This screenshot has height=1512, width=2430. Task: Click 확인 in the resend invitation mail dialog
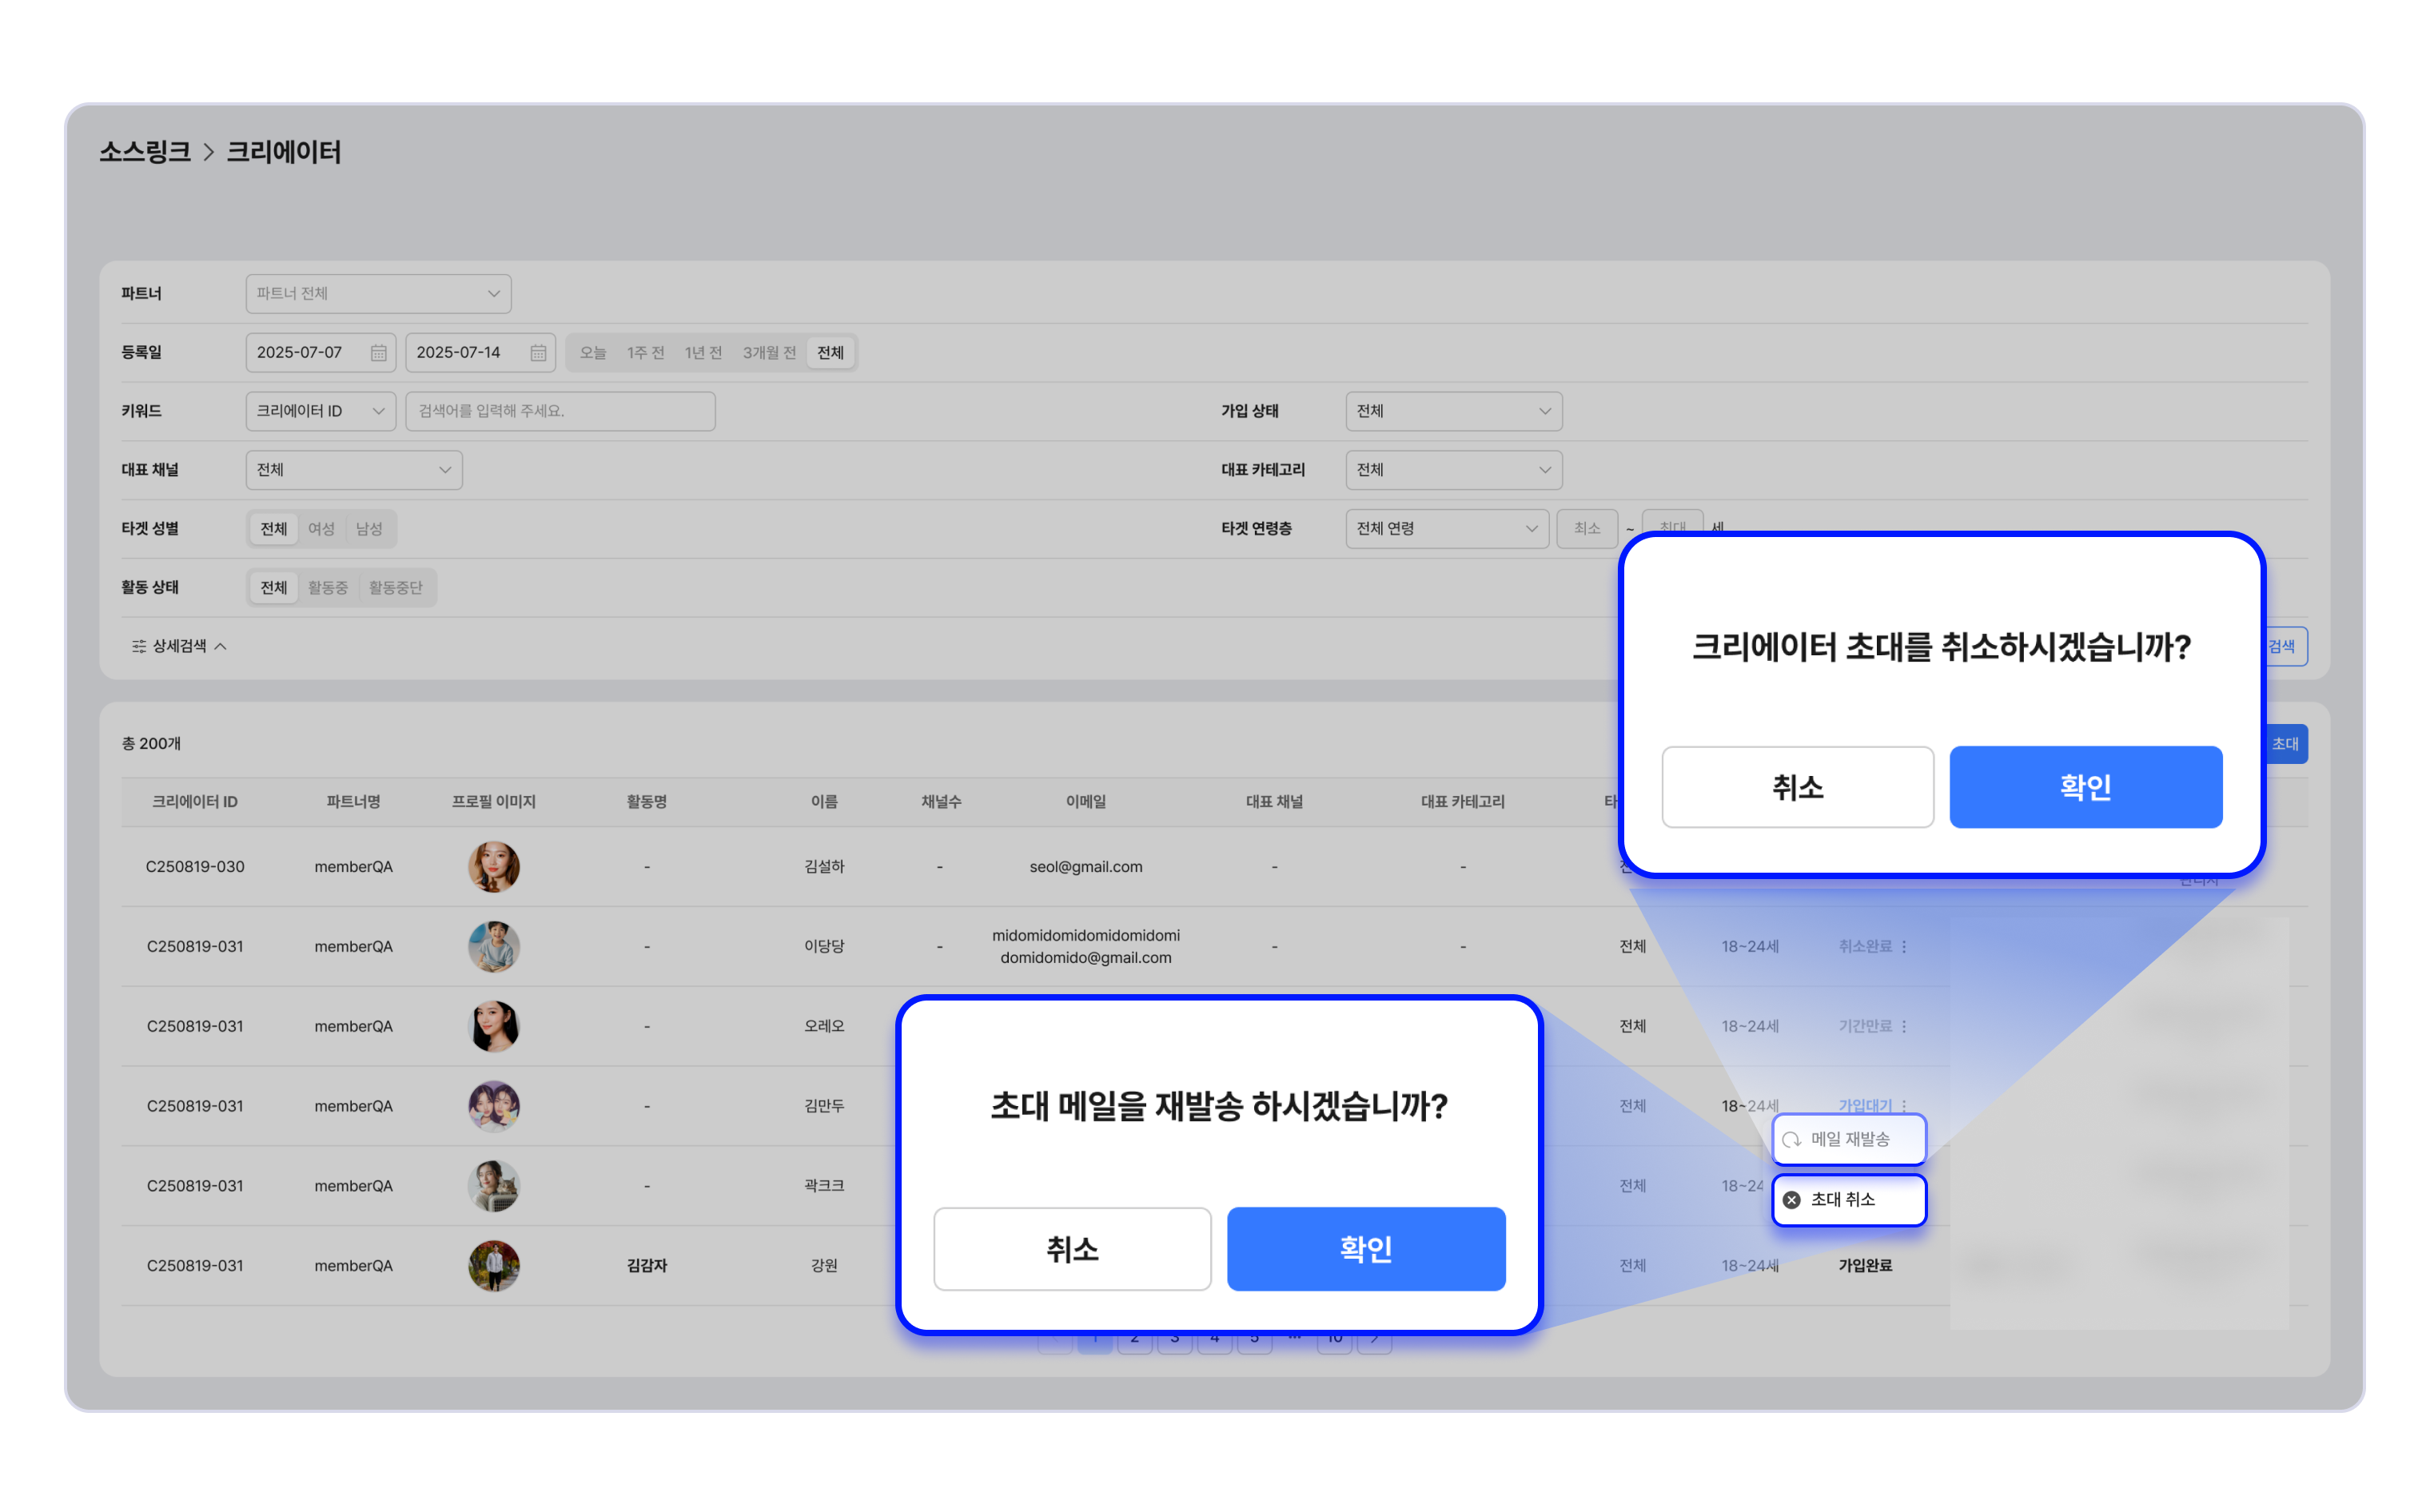[x=1366, y=1249]
